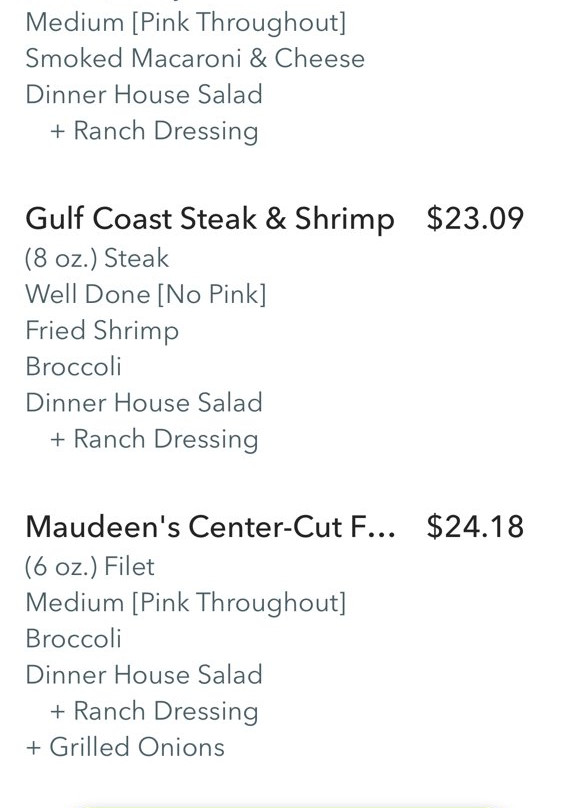Tap the $23.09 price
Image resolution: width=576 pixels, height=808 pixels.
click(475, 218)
